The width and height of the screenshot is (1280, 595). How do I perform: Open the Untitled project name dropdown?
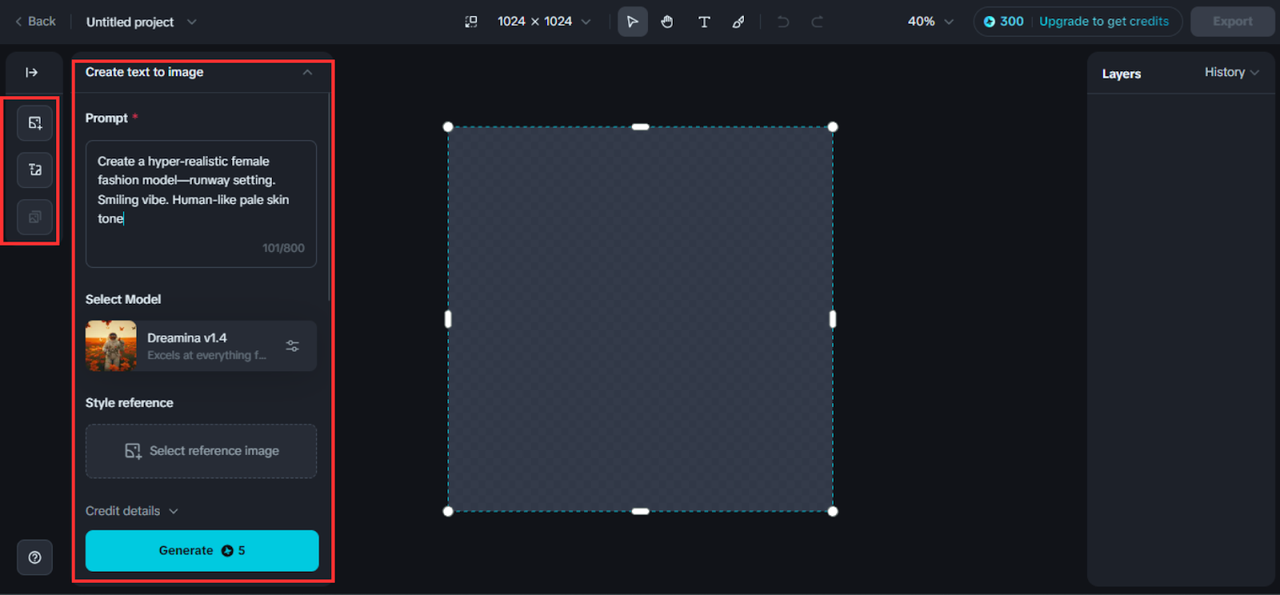click(x=141, y=22)
